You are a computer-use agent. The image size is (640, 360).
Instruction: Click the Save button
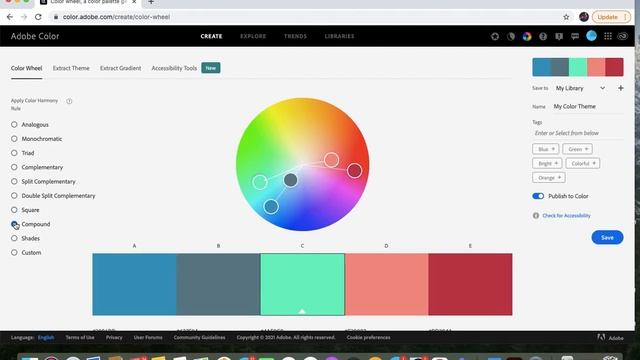[x=607, y=238]
